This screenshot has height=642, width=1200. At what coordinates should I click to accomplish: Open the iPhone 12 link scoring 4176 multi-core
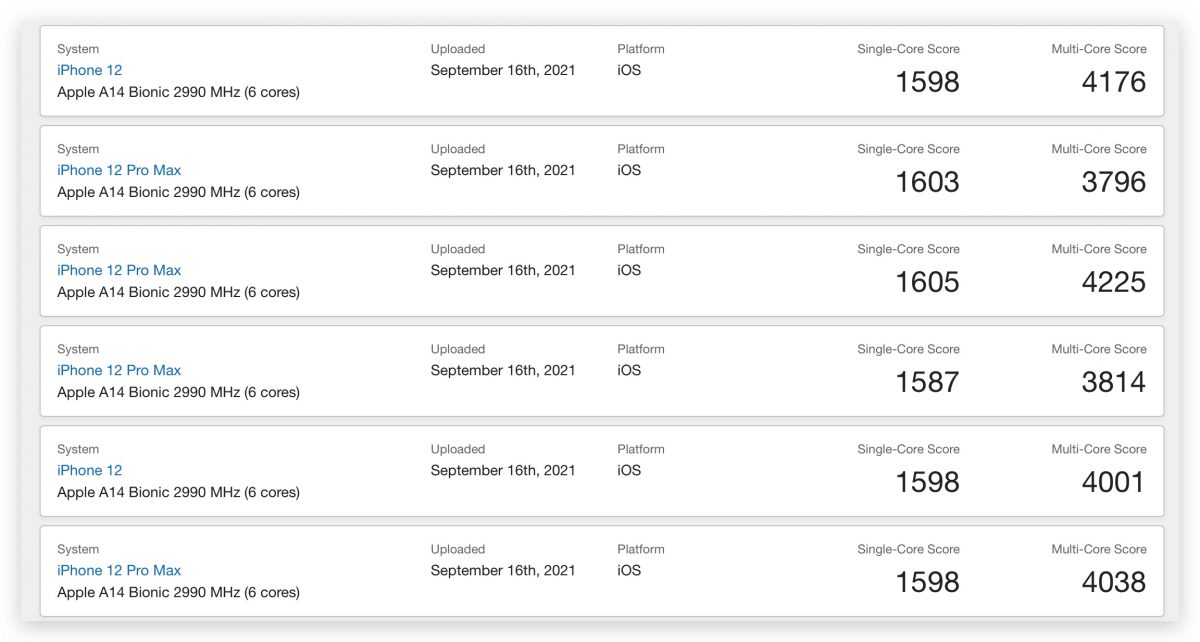(x=90, y=70)
